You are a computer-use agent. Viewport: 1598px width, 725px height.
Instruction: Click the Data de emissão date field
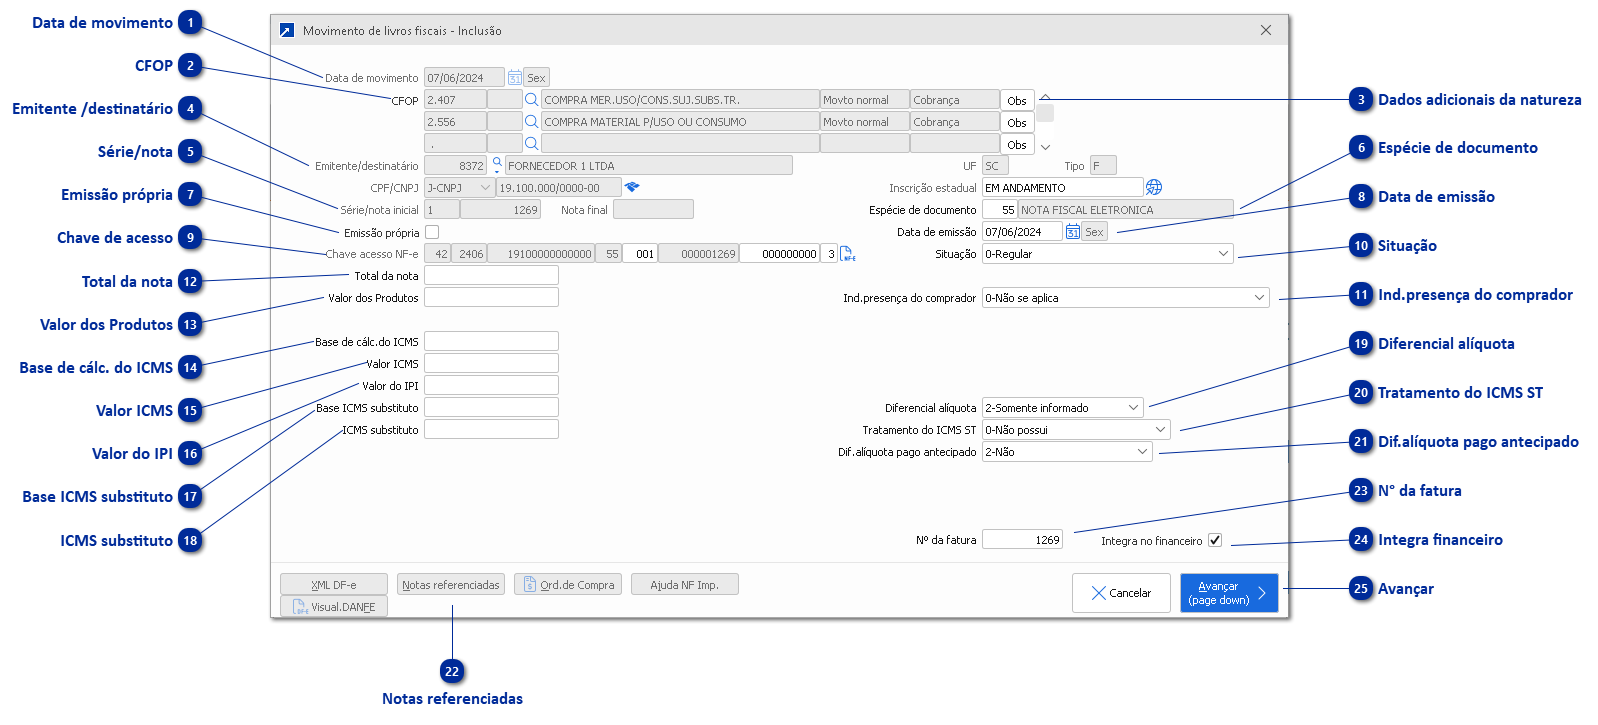pos(1022,232)
